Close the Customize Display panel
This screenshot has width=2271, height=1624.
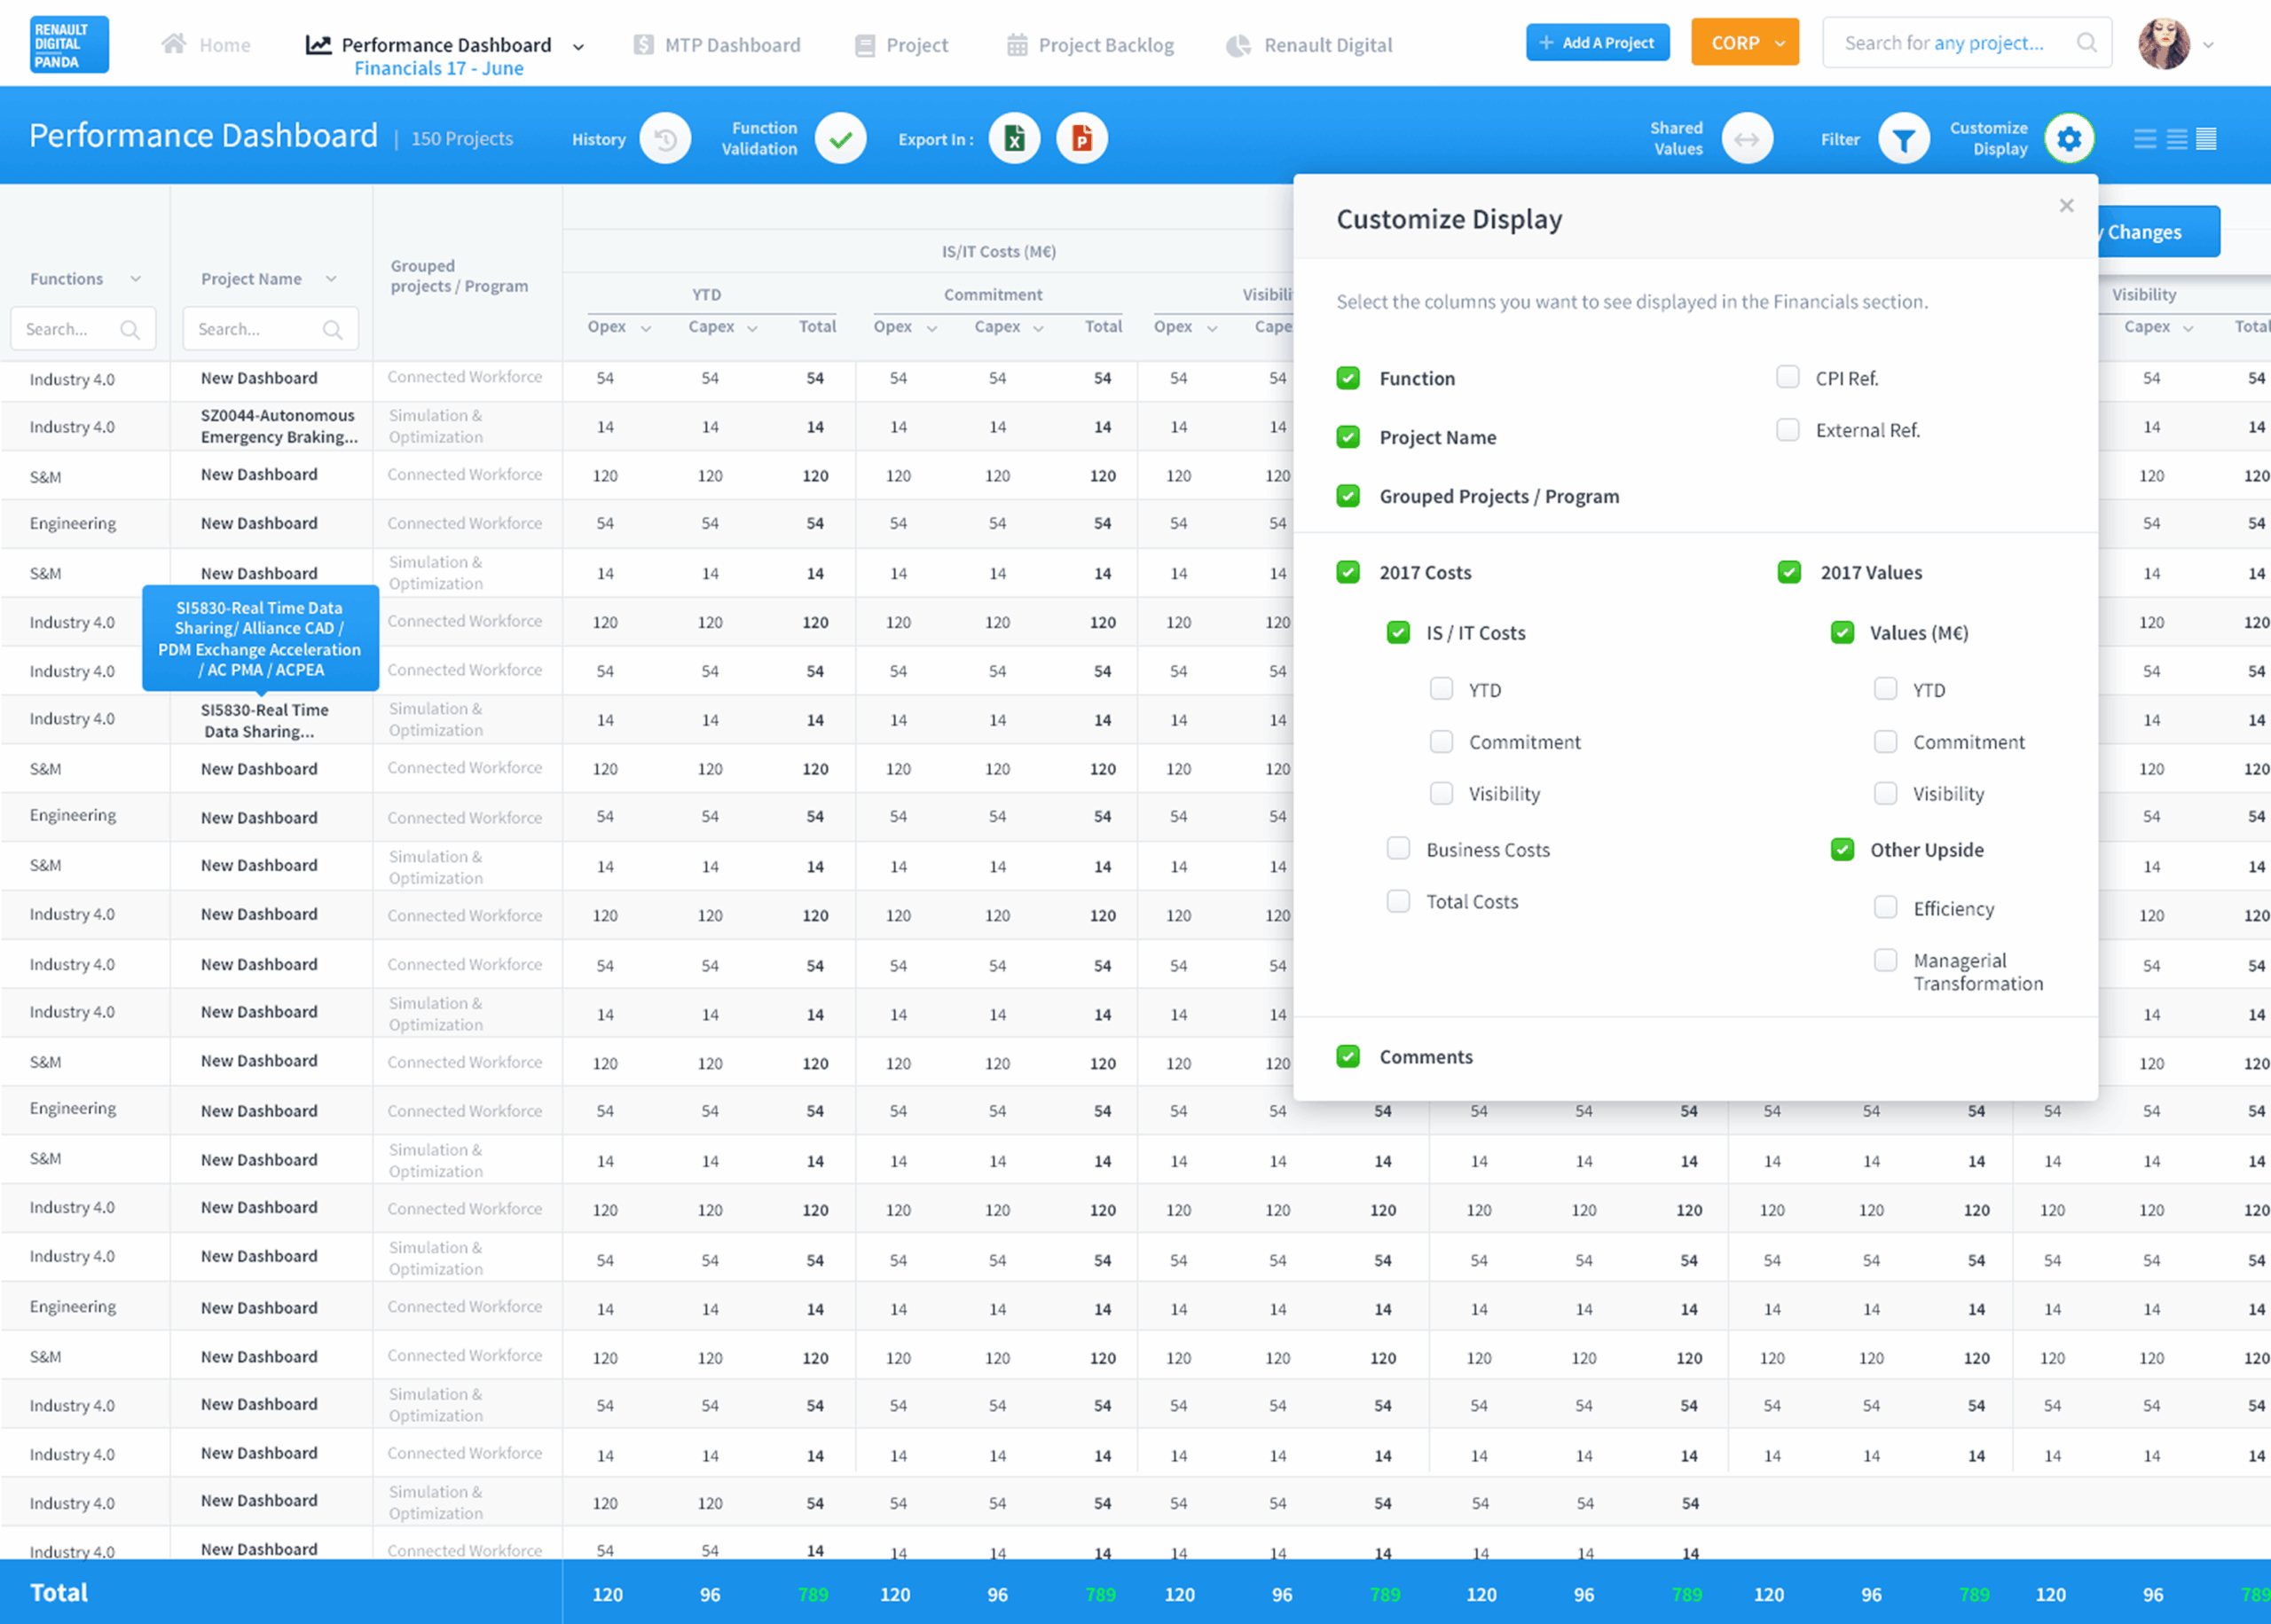(2066, 206)
